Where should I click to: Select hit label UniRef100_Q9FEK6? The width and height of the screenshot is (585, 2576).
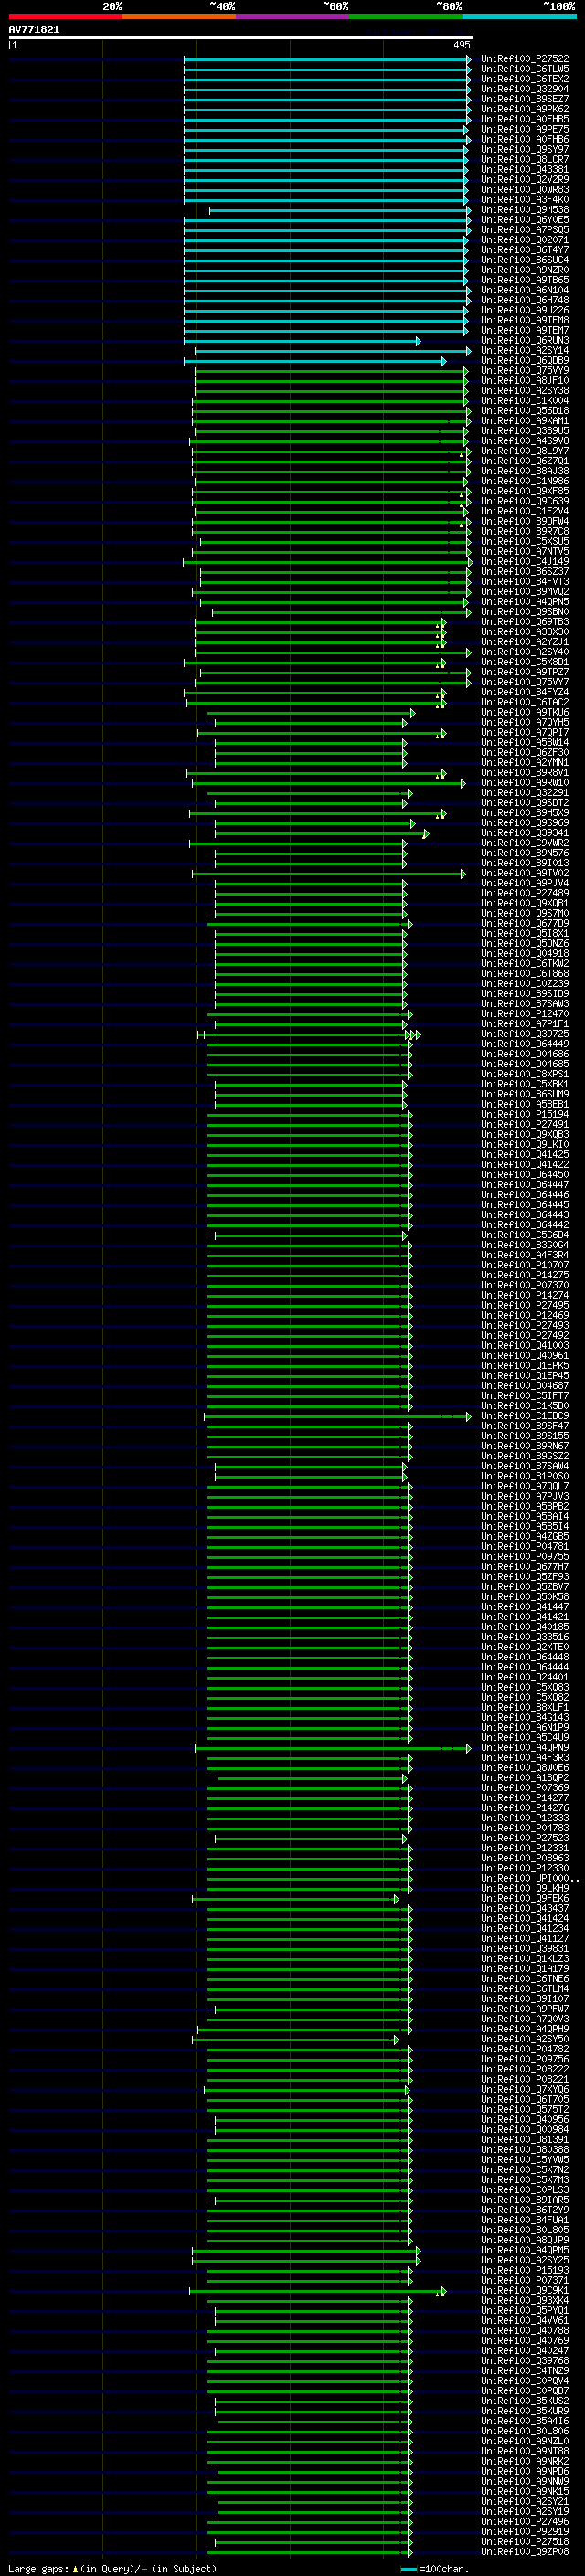point(524,1898)
